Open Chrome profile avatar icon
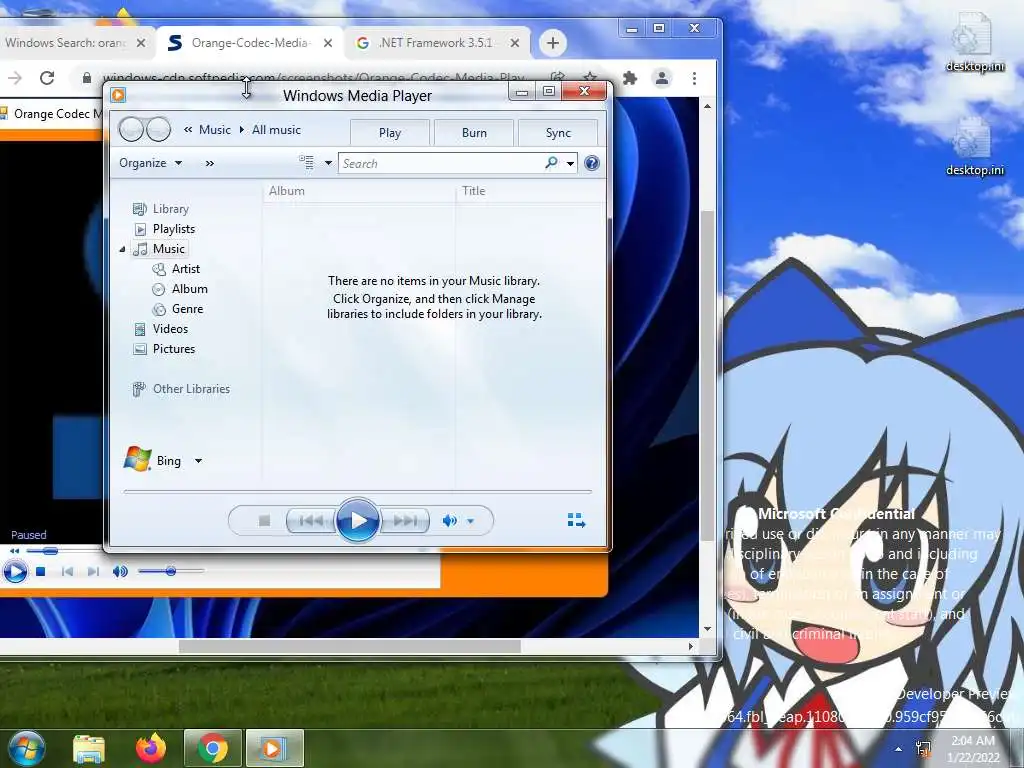1024x768 pixels. tap(662, 78)
